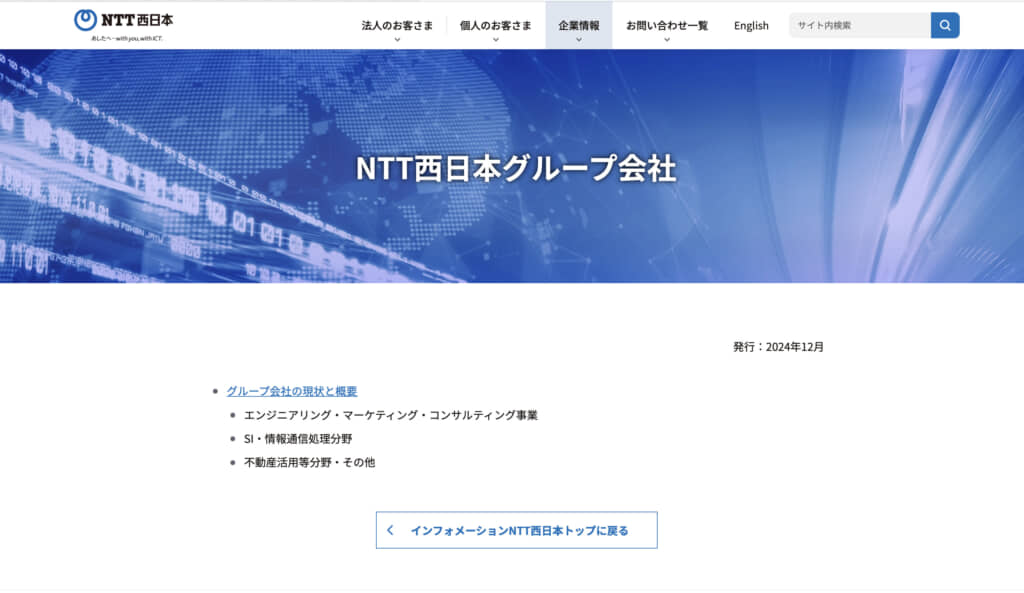Select 不動産活用等分野・その他 list item
Viewport: 1024px width, 593px height.
click(310, 462)
